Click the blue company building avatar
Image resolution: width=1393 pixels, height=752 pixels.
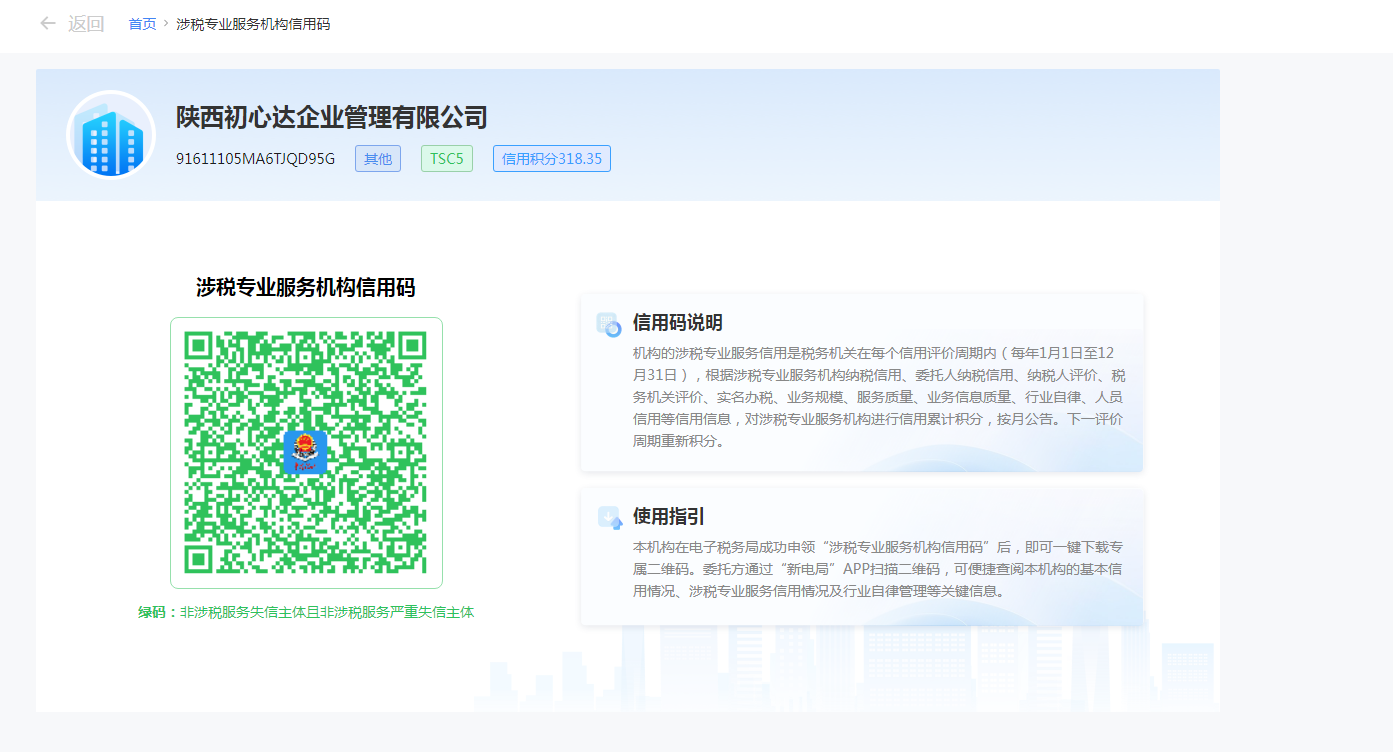[111, 135]
